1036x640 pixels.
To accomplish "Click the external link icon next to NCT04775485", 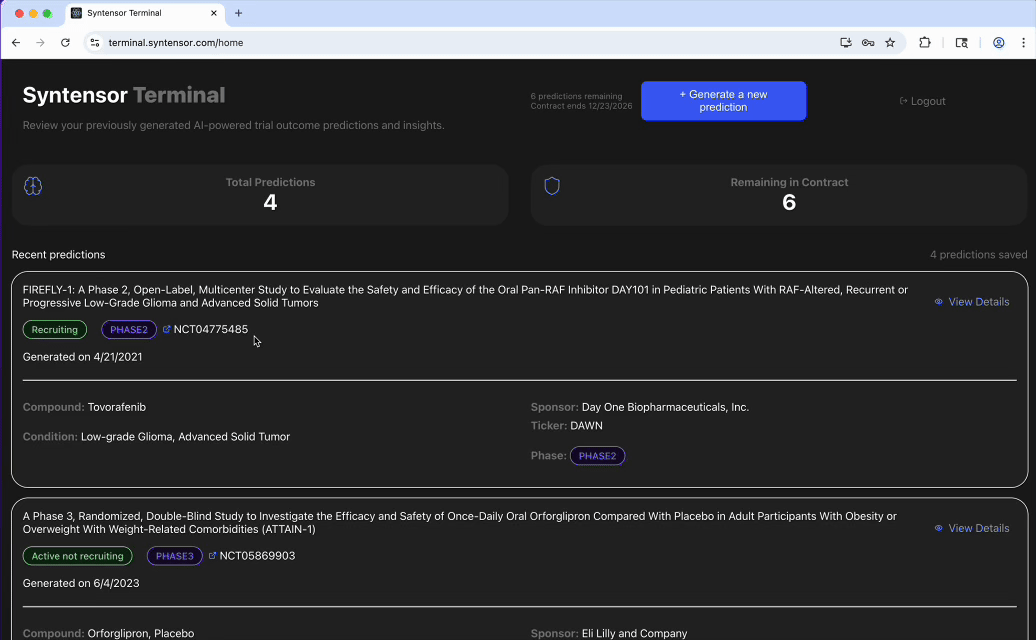I will 167,329.
